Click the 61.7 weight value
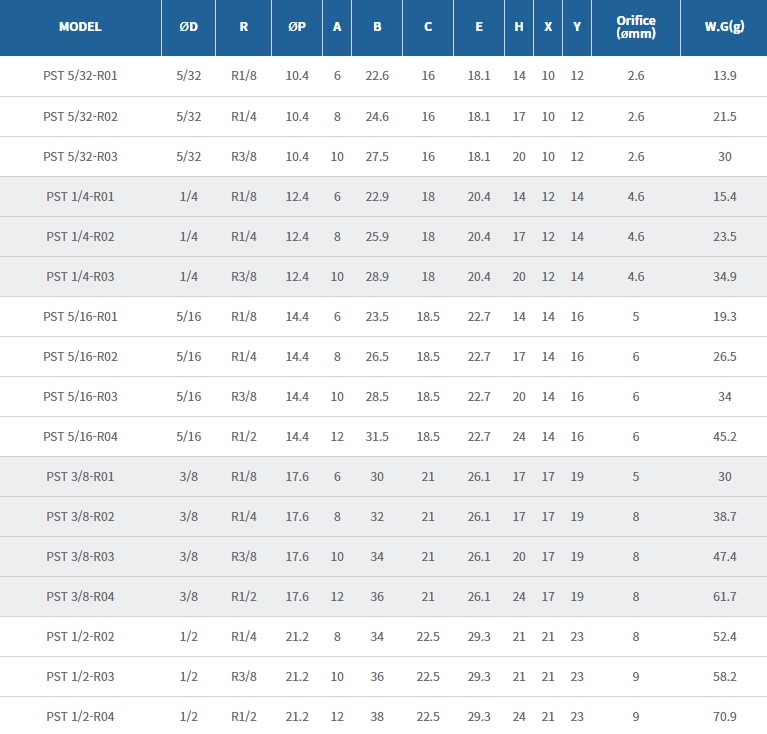Image resolution: width=767 pixels, height=734 pixels. (724, 596)
